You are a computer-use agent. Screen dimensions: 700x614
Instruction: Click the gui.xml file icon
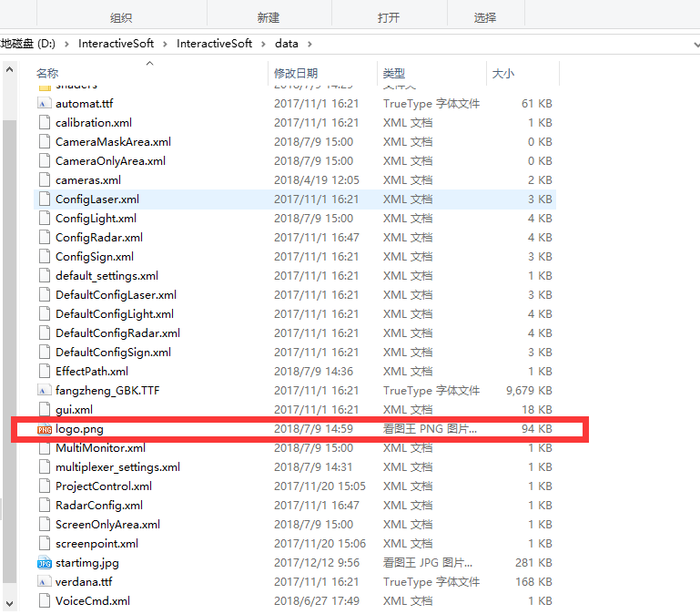44,410
